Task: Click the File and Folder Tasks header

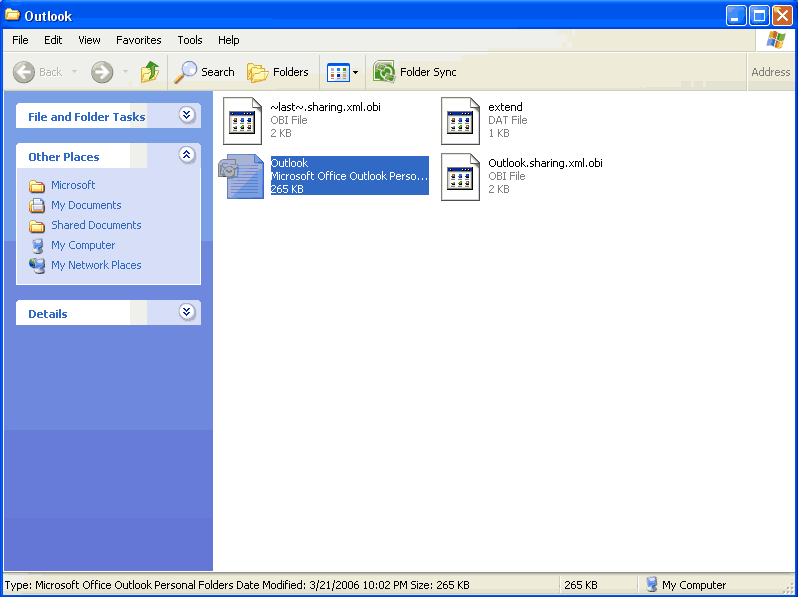Action: point(87,117)
